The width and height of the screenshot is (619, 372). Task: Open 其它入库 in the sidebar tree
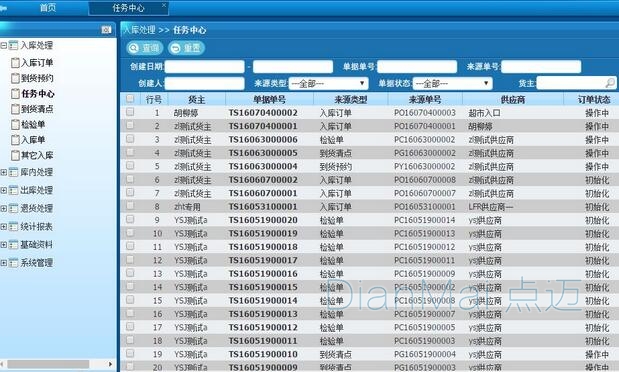coord(37,155)
